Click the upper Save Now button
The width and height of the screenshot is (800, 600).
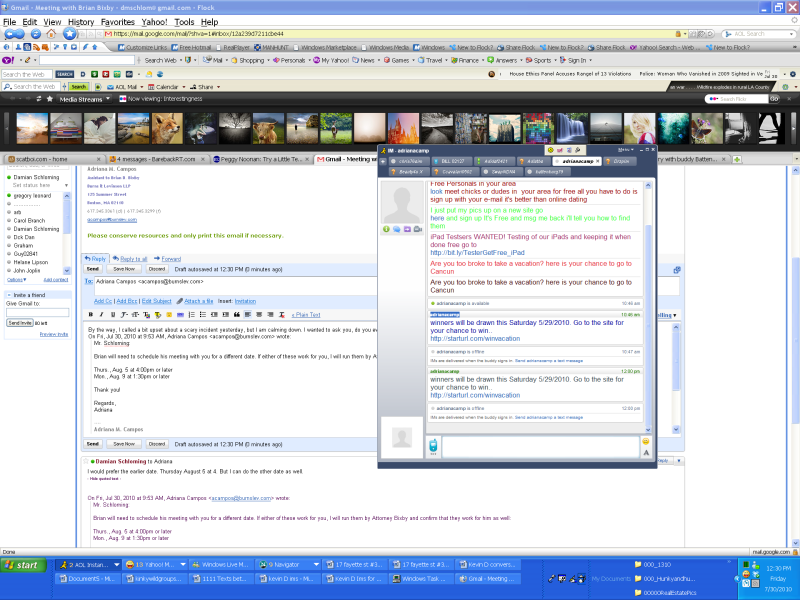click(124, 269)
